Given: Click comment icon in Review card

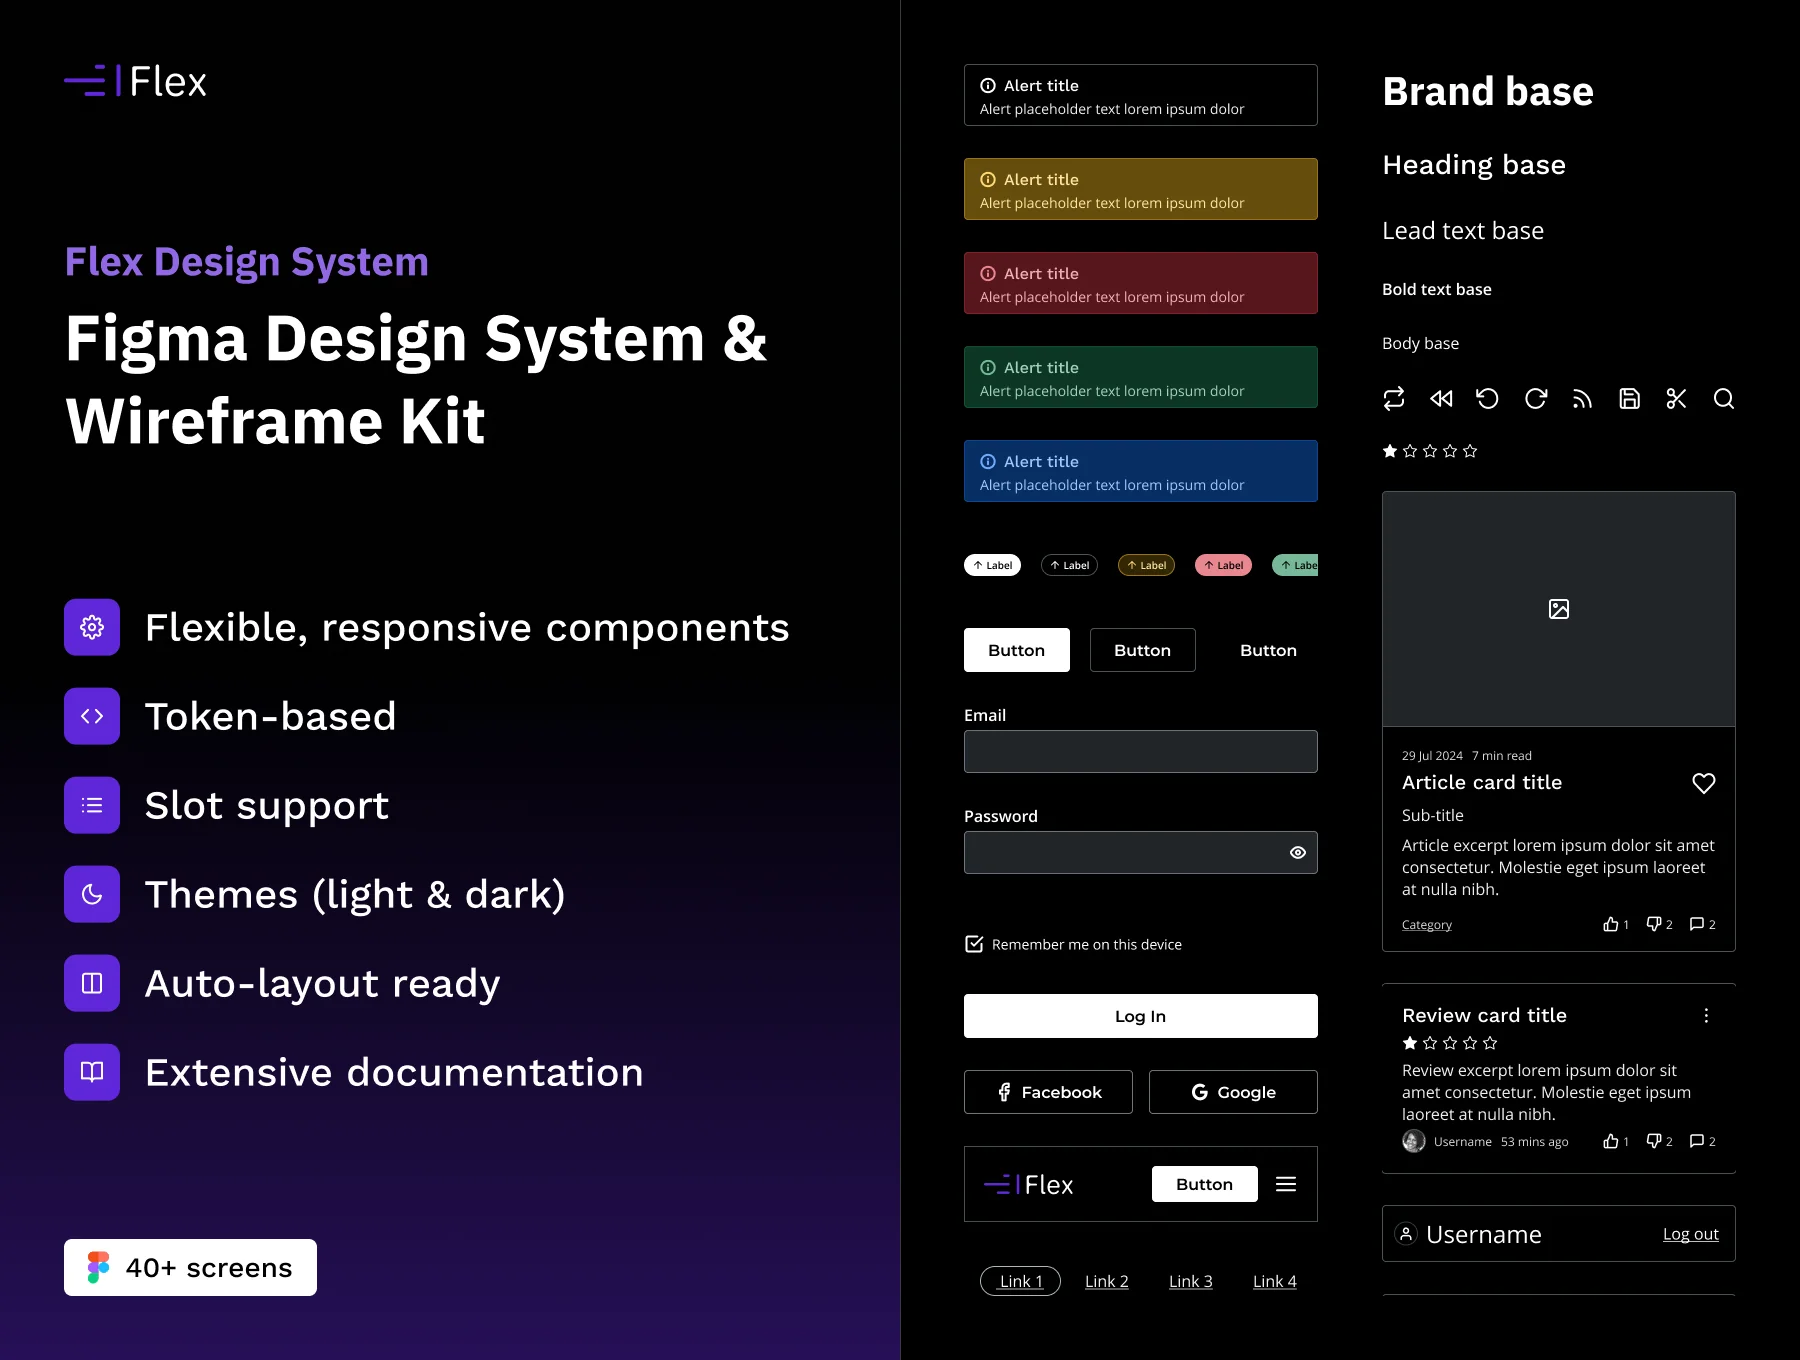Looking at the screenshot, I should (x=1697, y=1141).
